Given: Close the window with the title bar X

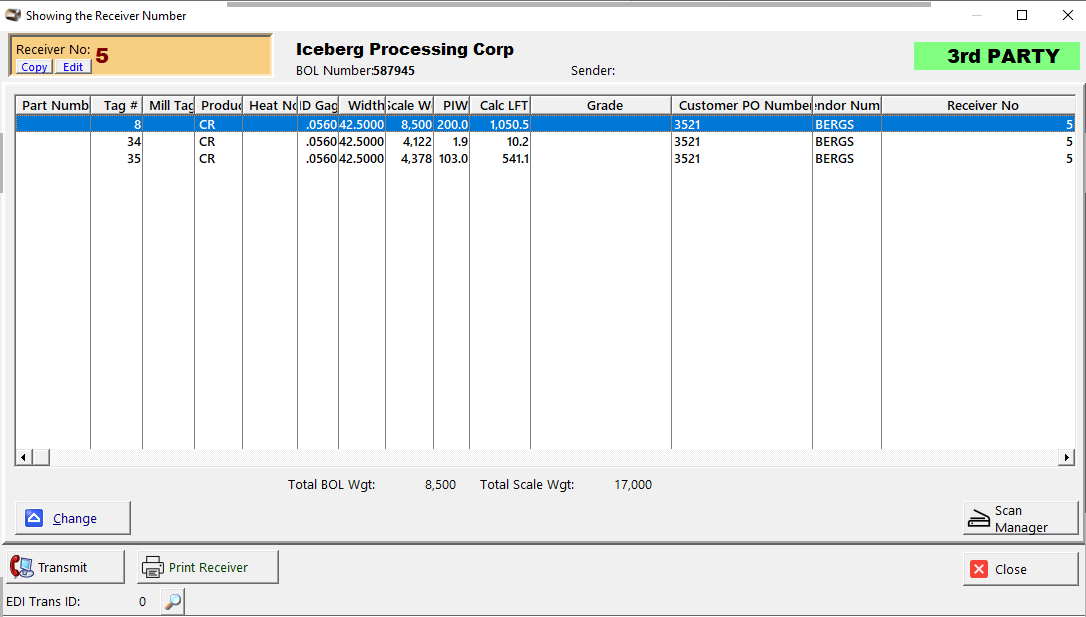Looking at the screenshot, I should [x=1067, y=15].
